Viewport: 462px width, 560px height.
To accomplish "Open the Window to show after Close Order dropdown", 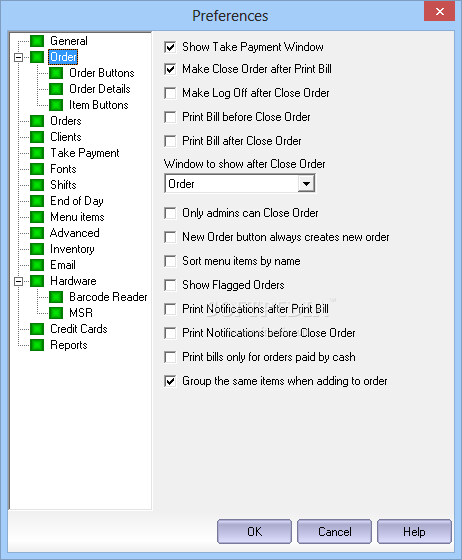I will [x=306, y=184].
